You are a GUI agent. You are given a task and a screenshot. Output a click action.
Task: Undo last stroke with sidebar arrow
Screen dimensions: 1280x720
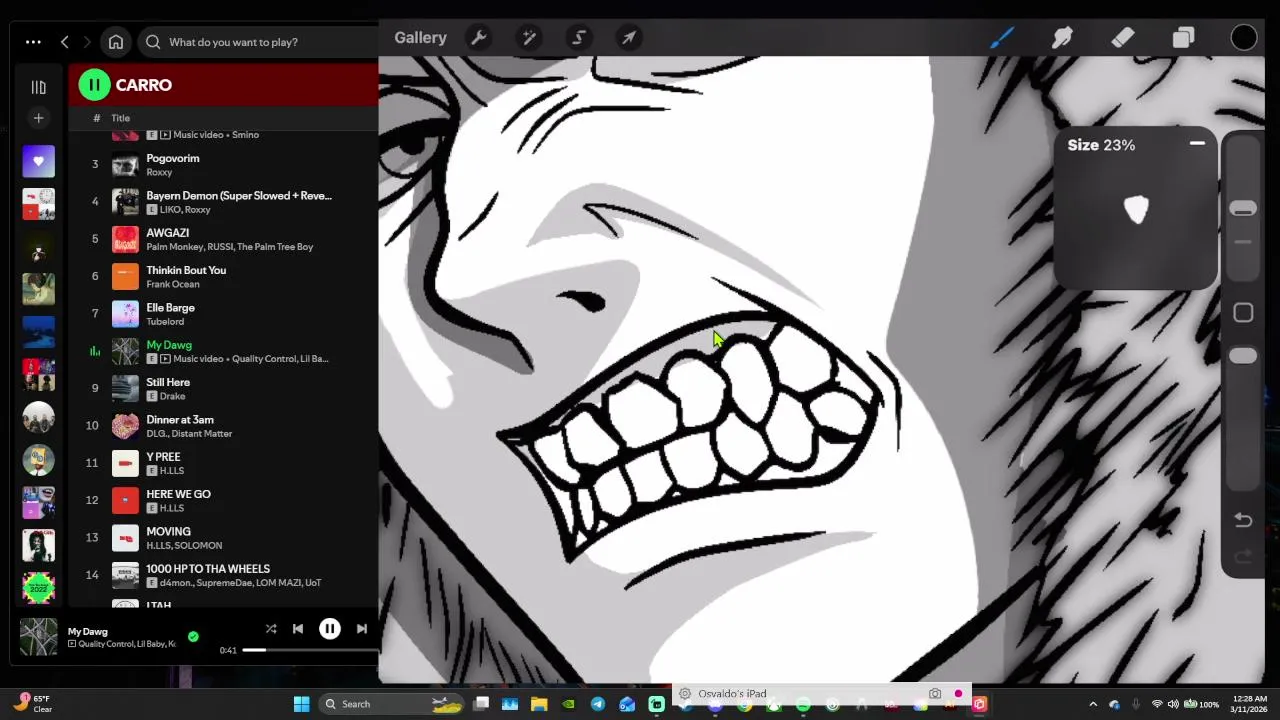coord(1243,520)
